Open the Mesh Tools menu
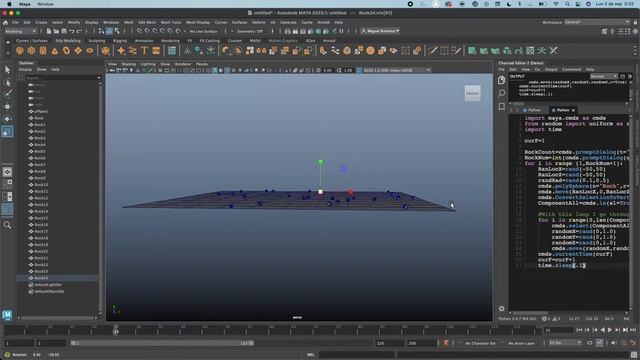Image resolution: width=640 pixels, height=360 pixels. (171, 22)
